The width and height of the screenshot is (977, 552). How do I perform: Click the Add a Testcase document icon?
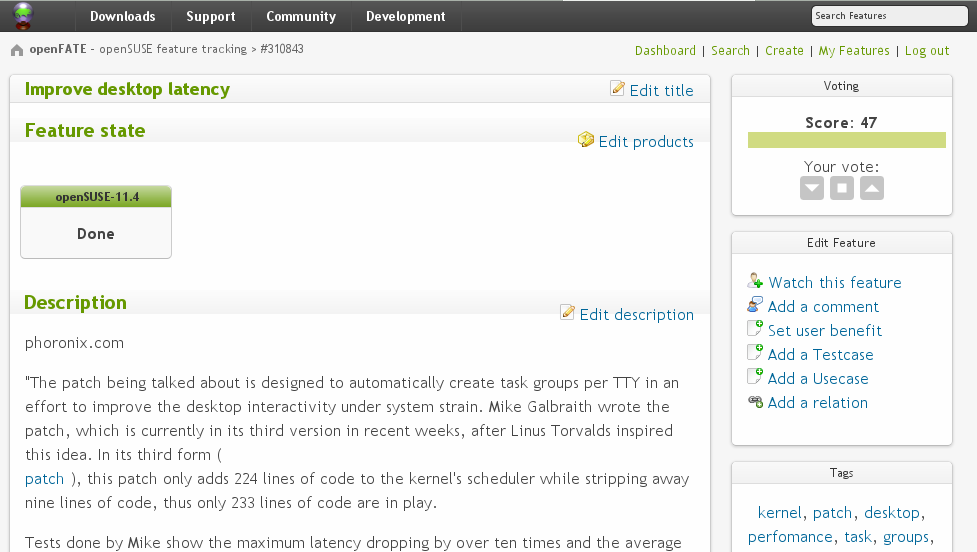[755, 353]
